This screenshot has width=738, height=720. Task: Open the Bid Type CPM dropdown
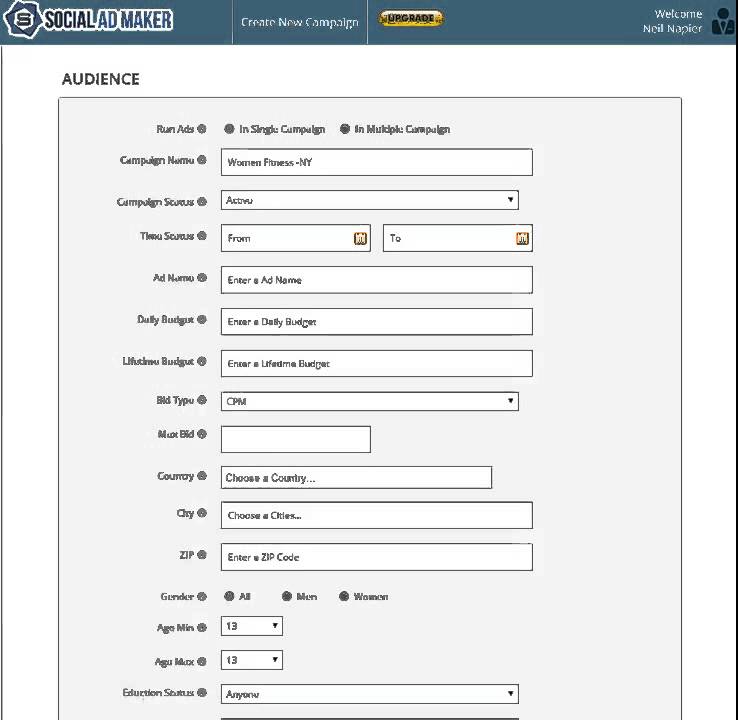(370, 401)
